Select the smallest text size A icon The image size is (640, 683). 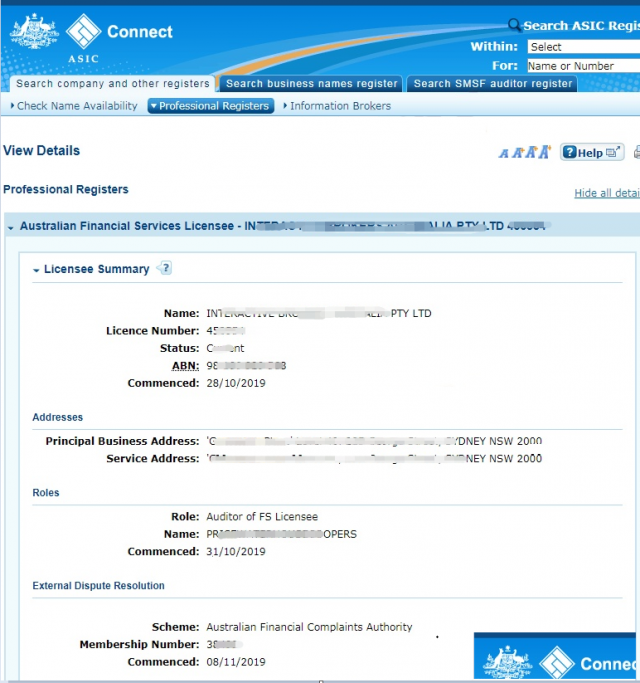pyautogui.click(x=504, y=153)
